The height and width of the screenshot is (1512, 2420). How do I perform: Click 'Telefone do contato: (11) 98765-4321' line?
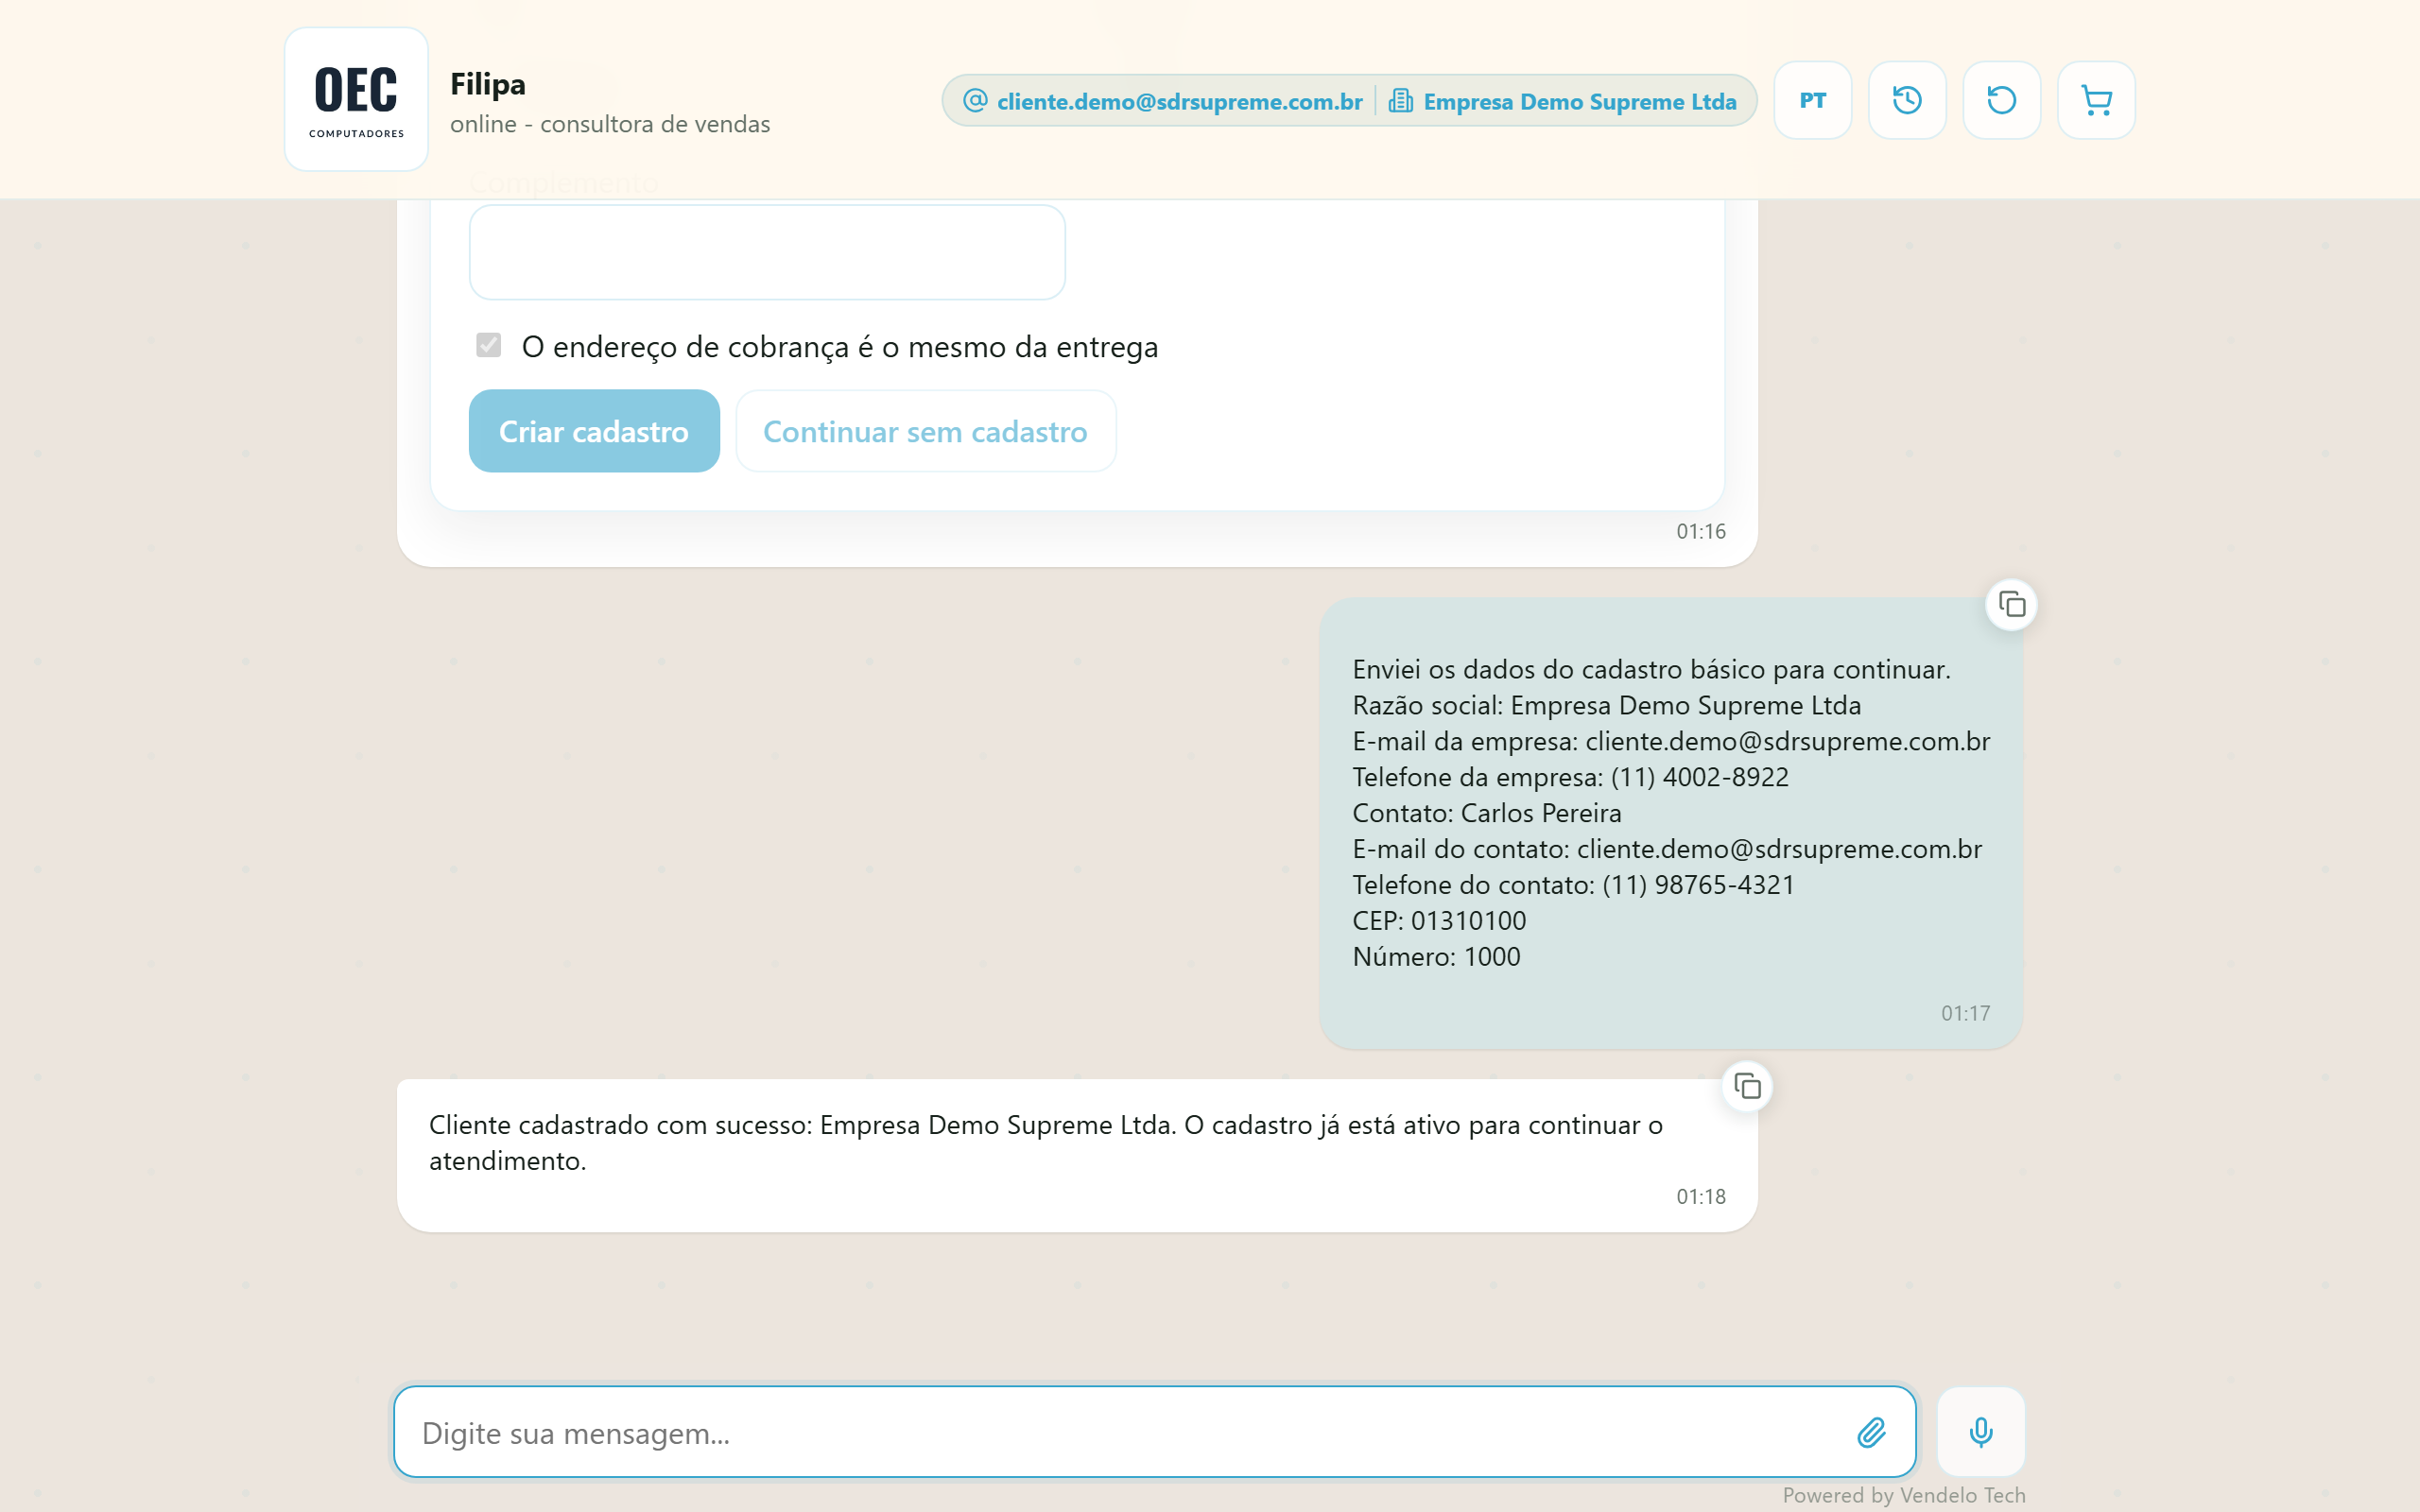pyautogui.click(x=1573, y=885)
